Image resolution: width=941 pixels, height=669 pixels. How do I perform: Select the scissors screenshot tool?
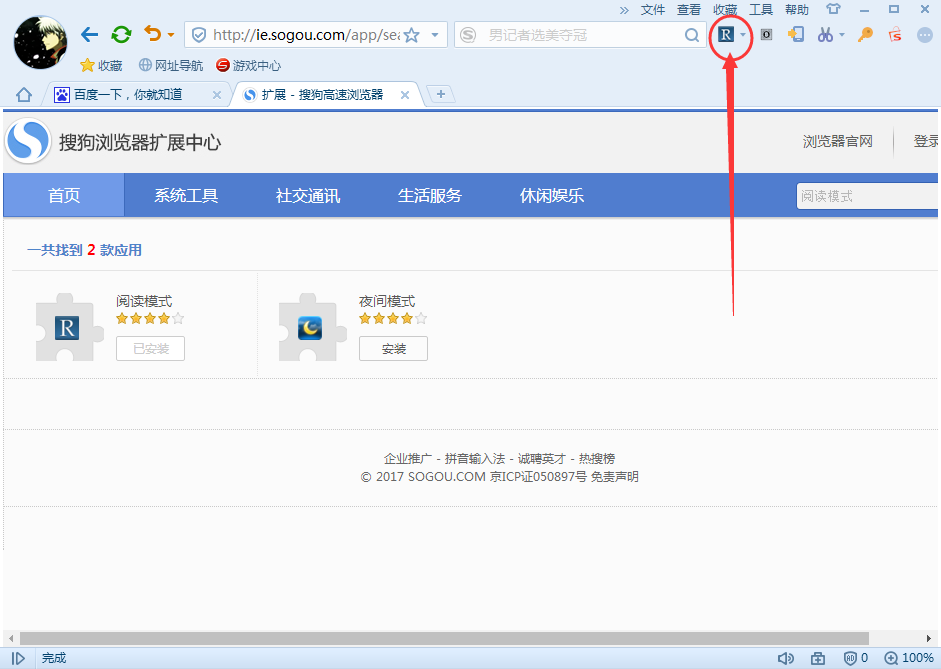pos(826,34)
